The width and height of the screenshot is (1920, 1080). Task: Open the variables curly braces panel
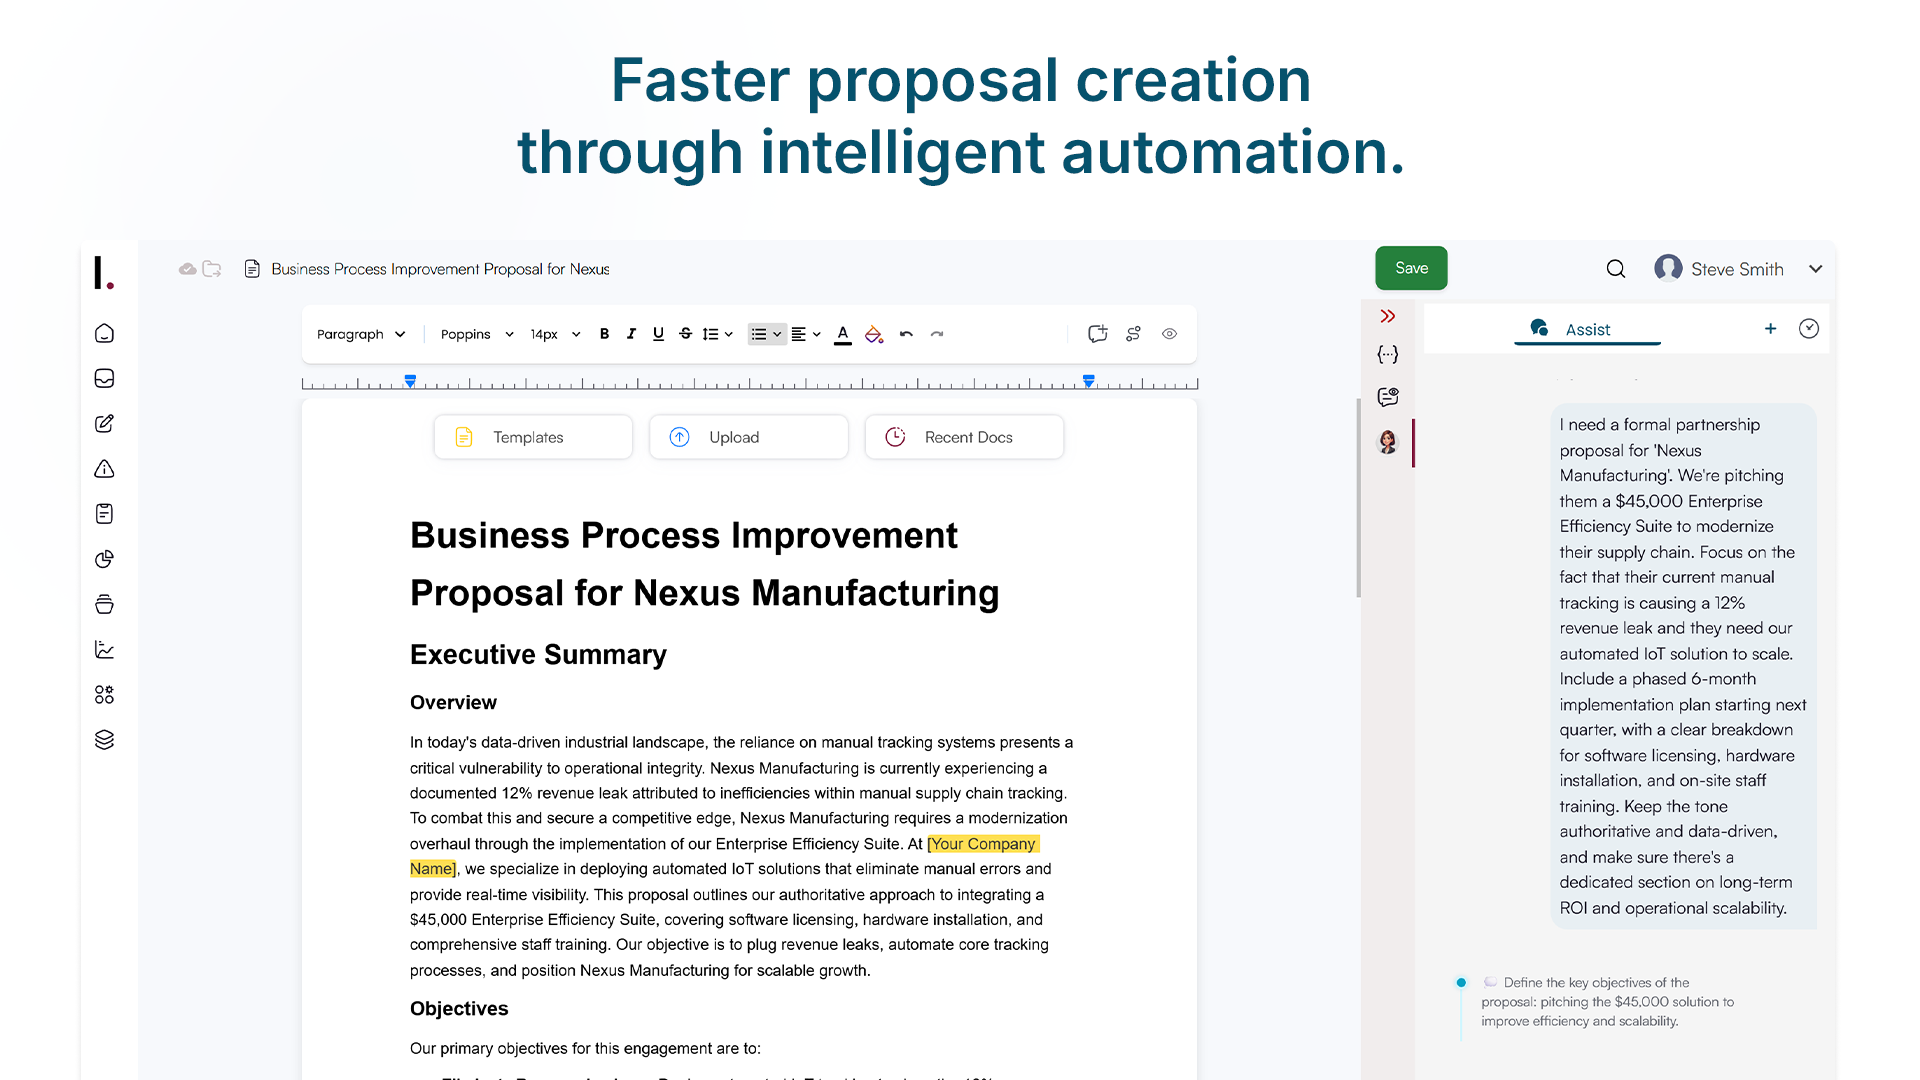point(1387,354)
